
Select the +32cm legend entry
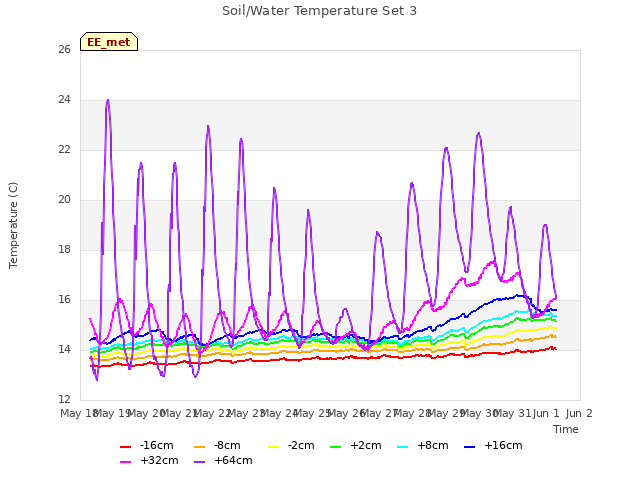(149, 460)
